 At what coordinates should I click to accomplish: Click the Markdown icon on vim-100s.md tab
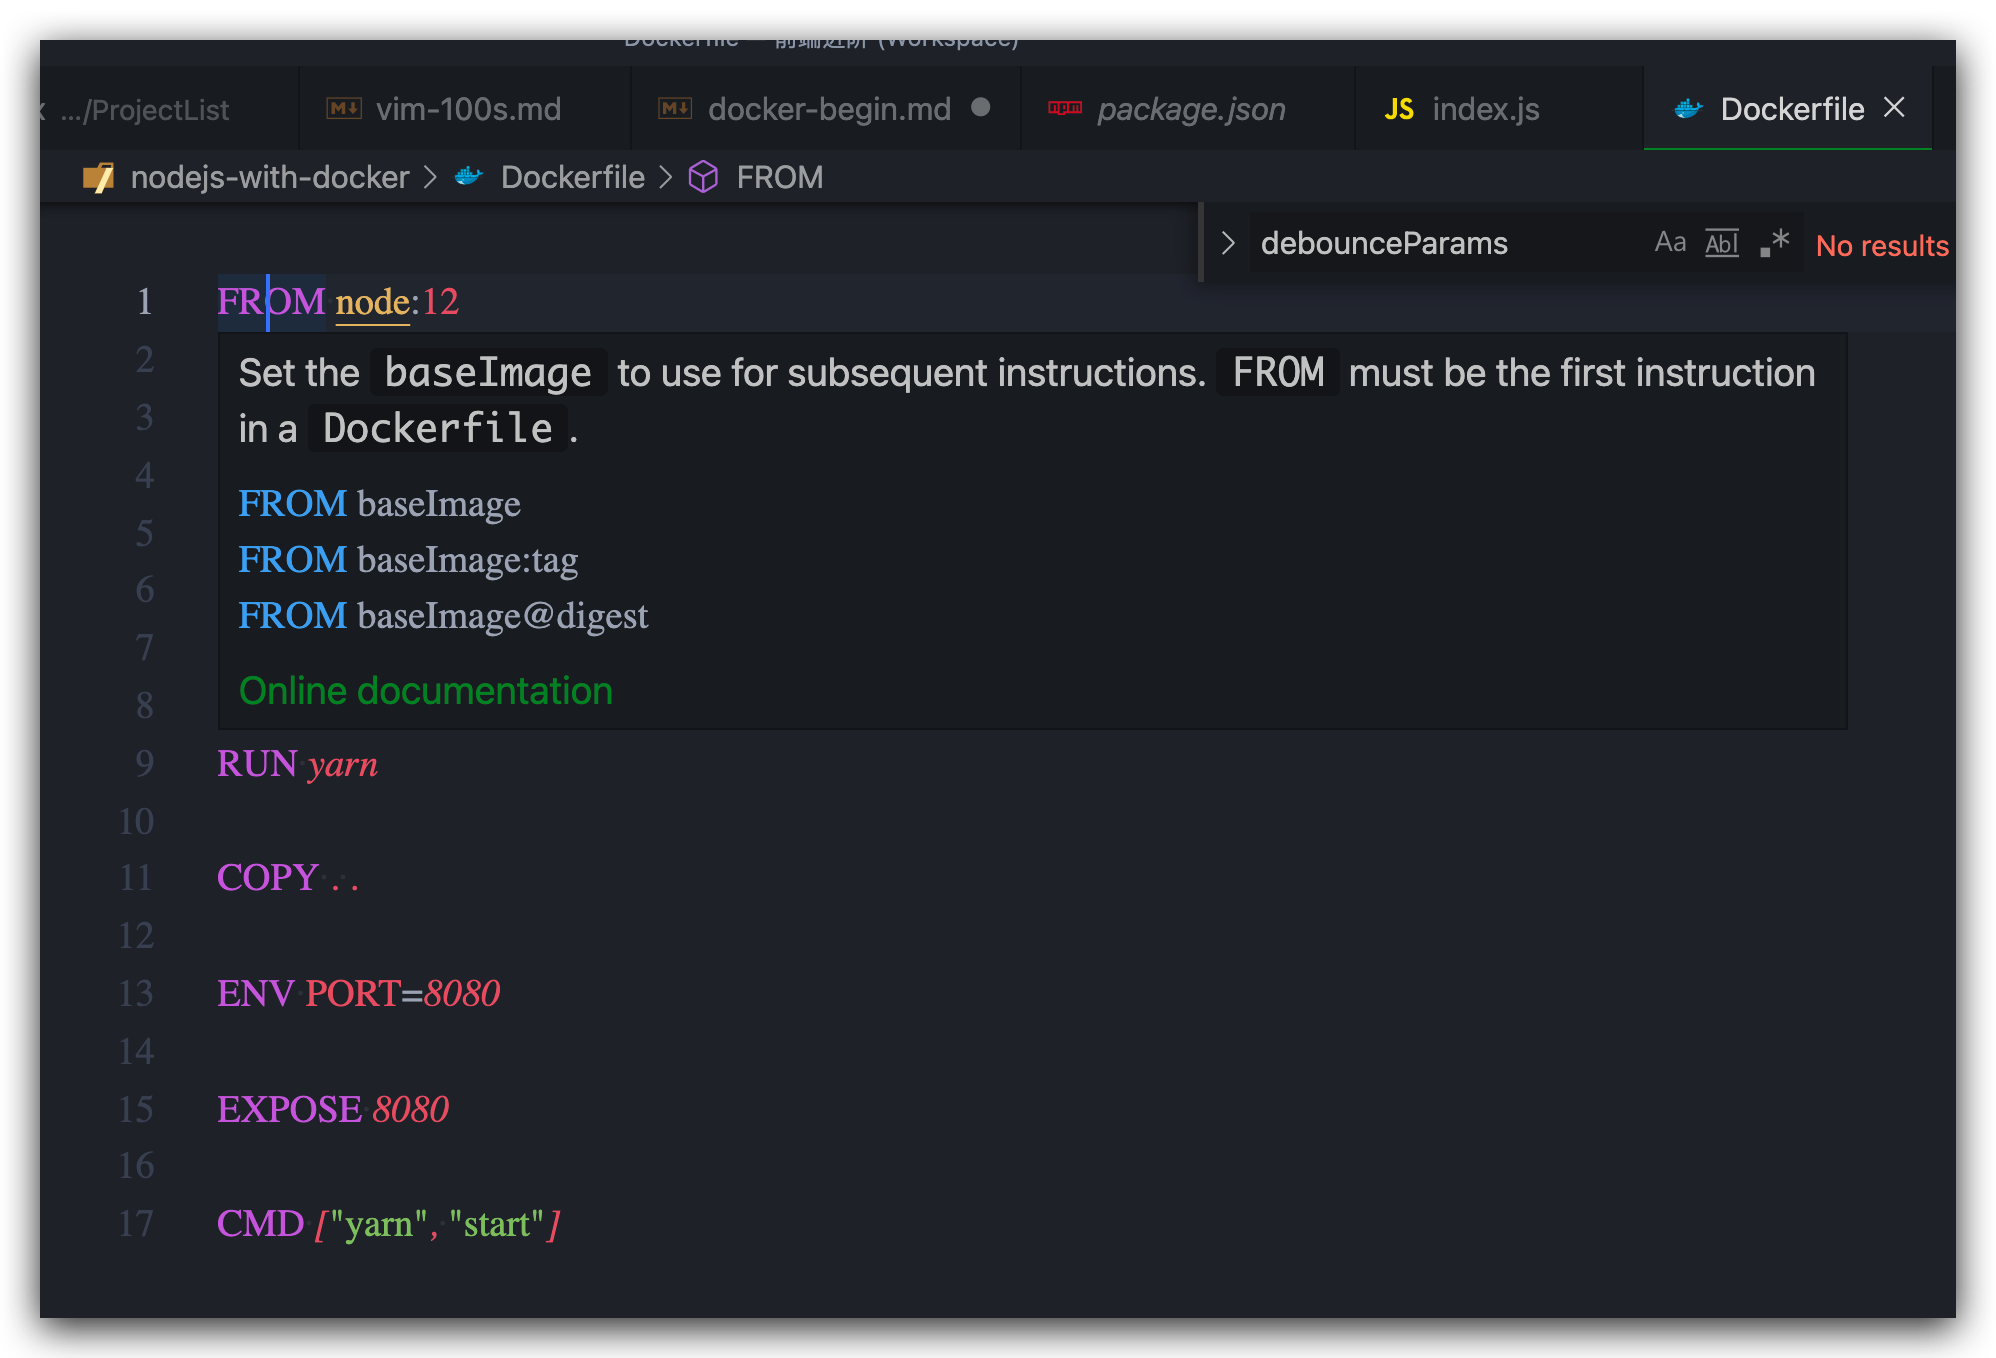342,107
